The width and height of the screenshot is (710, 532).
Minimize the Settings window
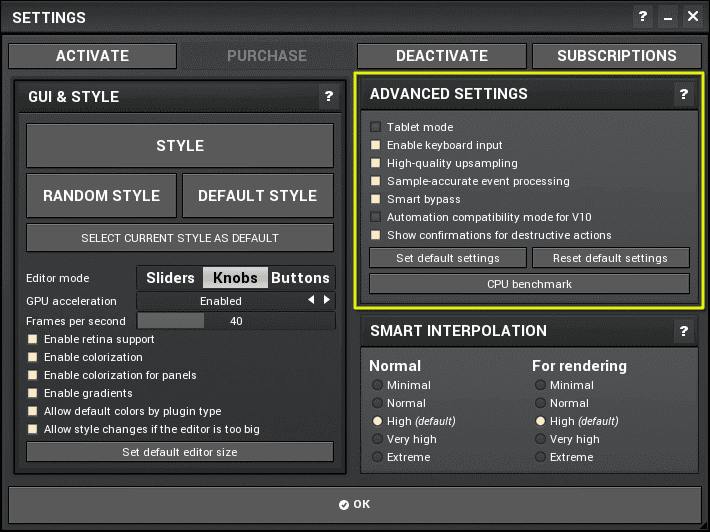(668, 17)
